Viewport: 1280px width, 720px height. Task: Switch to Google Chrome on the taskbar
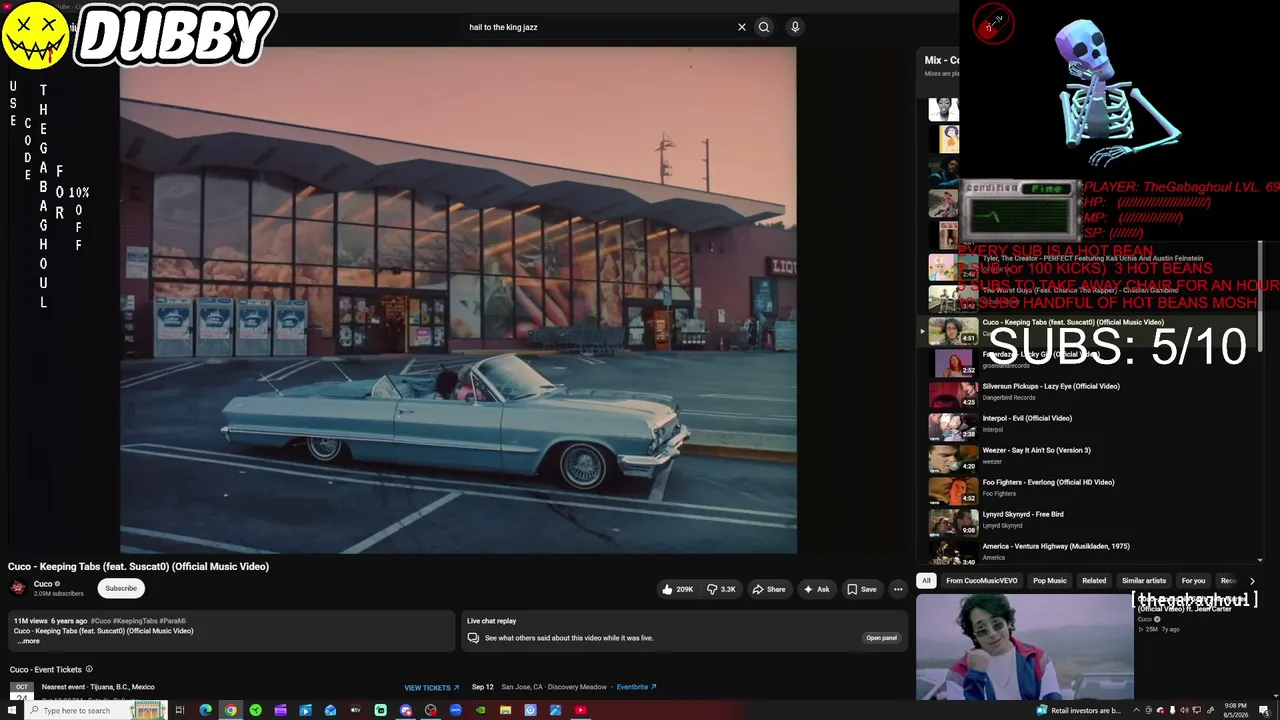pos(230,710)
